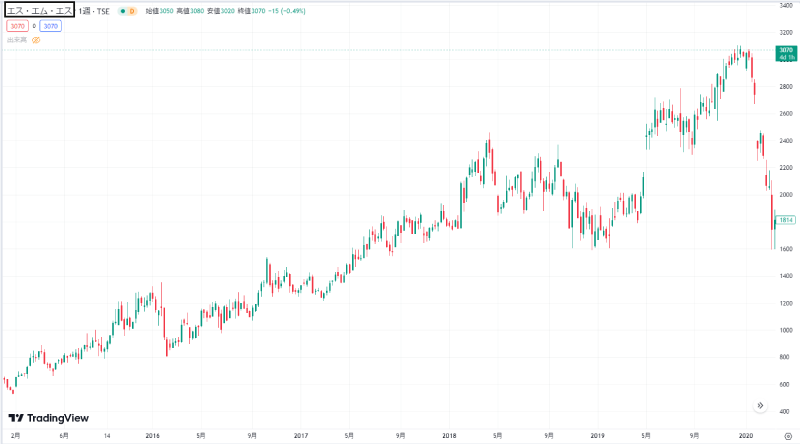Toggle the 出来高 volume indicator visibility eye icon
The height and width of the screenshot is (444, 800).
[x=36, y=40]
